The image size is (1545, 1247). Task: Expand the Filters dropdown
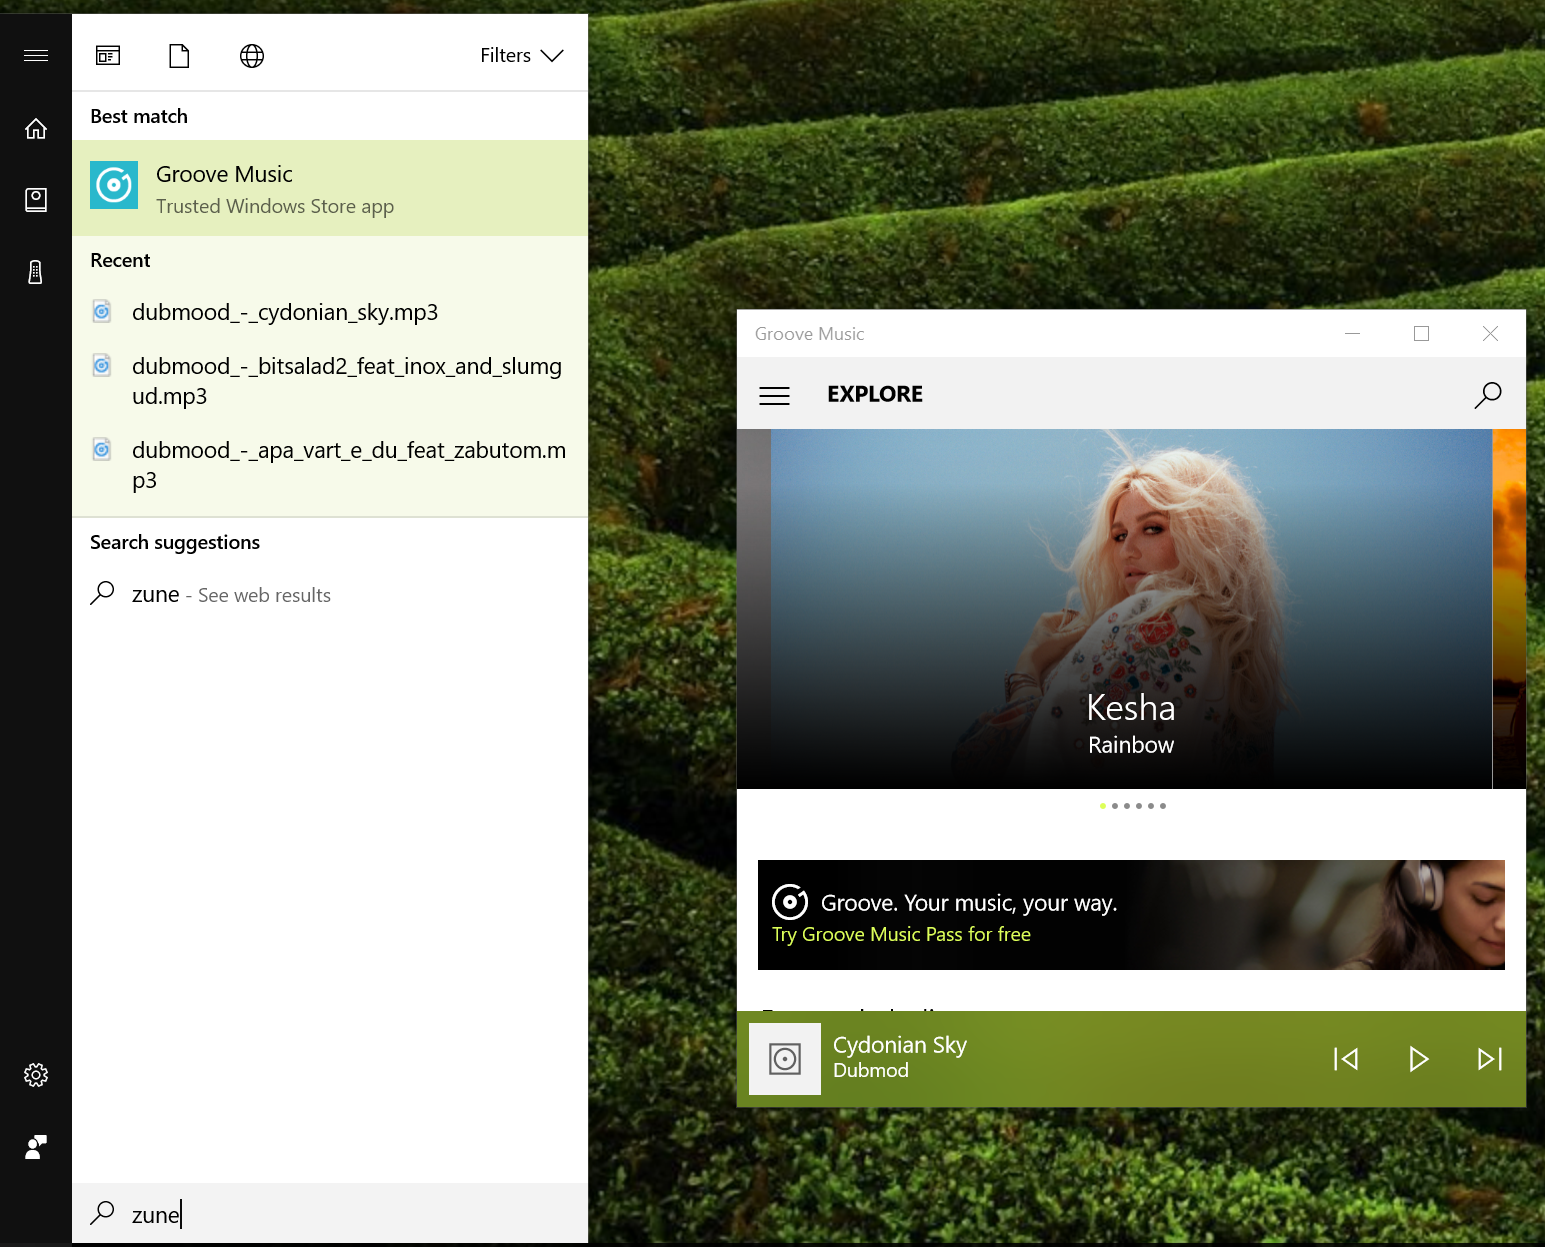[522, 56]
